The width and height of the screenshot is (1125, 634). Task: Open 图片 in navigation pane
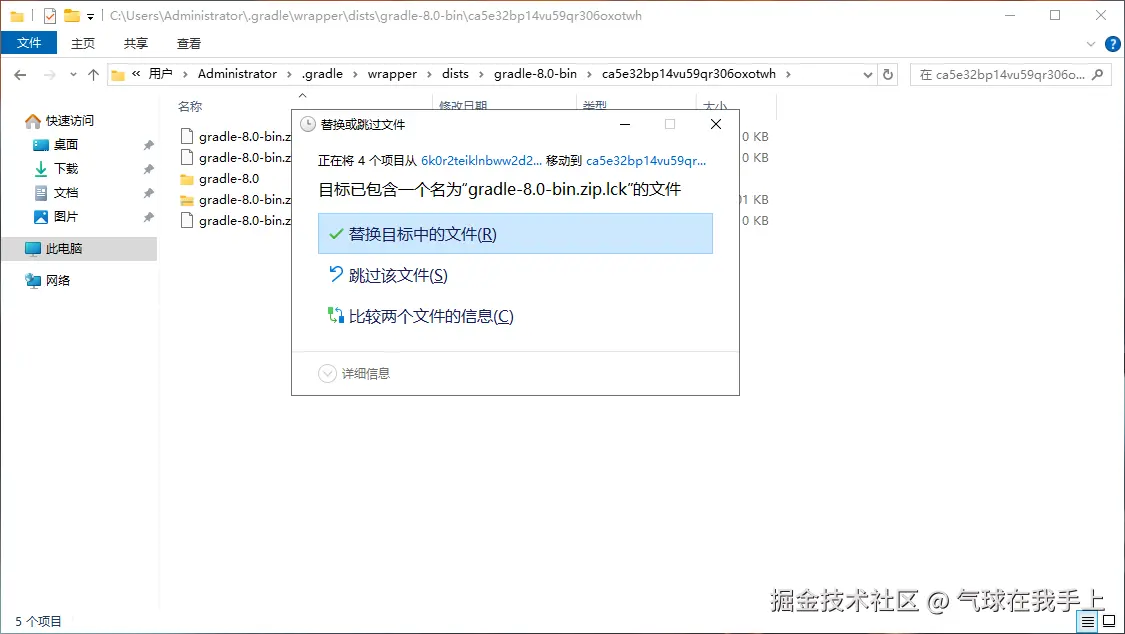click(x=65, y=217)
